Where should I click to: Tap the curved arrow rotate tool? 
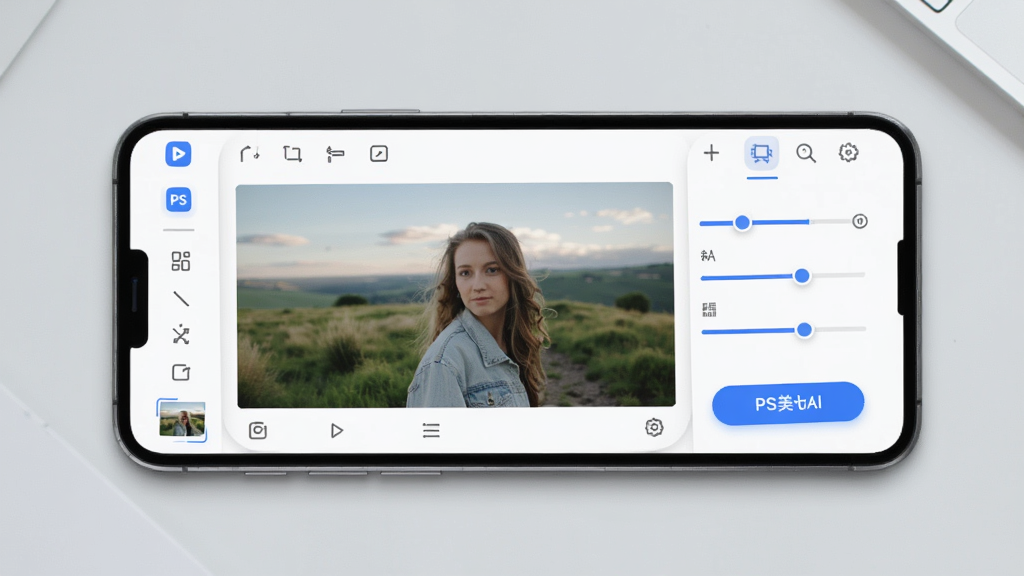[249, 154]
